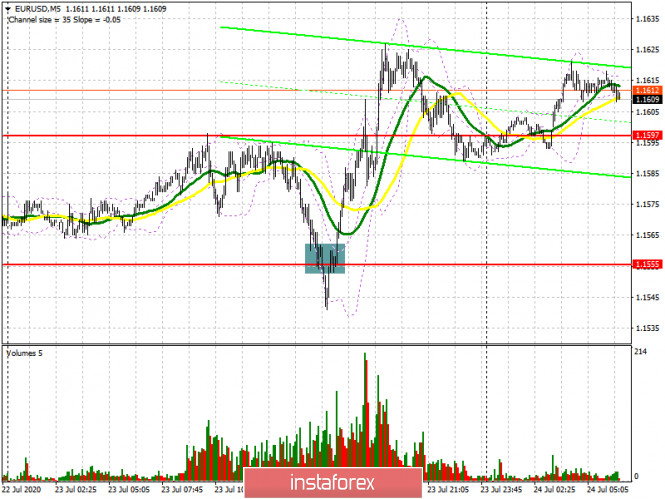Select the teal highlighted rectangle near 1.1555
Viewport: 665px width, 499px height.
click(x=325, y=258)
